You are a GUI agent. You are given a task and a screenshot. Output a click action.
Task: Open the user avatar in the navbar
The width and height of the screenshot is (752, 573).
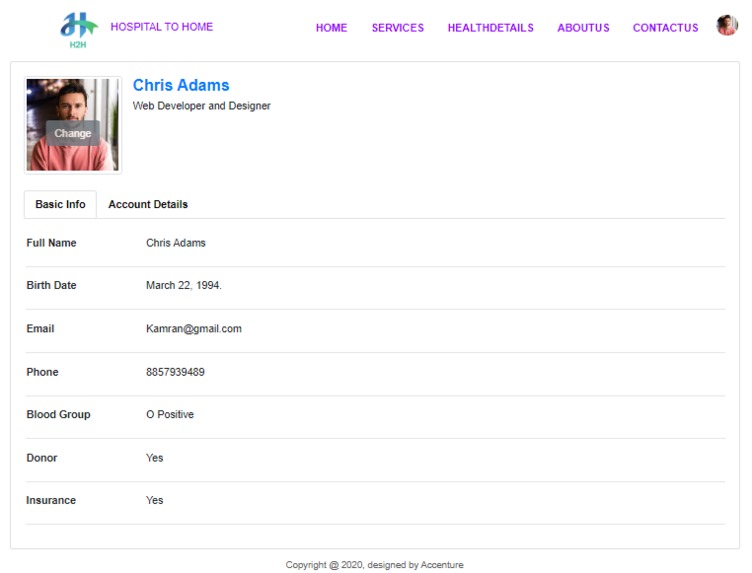[727, 25]
